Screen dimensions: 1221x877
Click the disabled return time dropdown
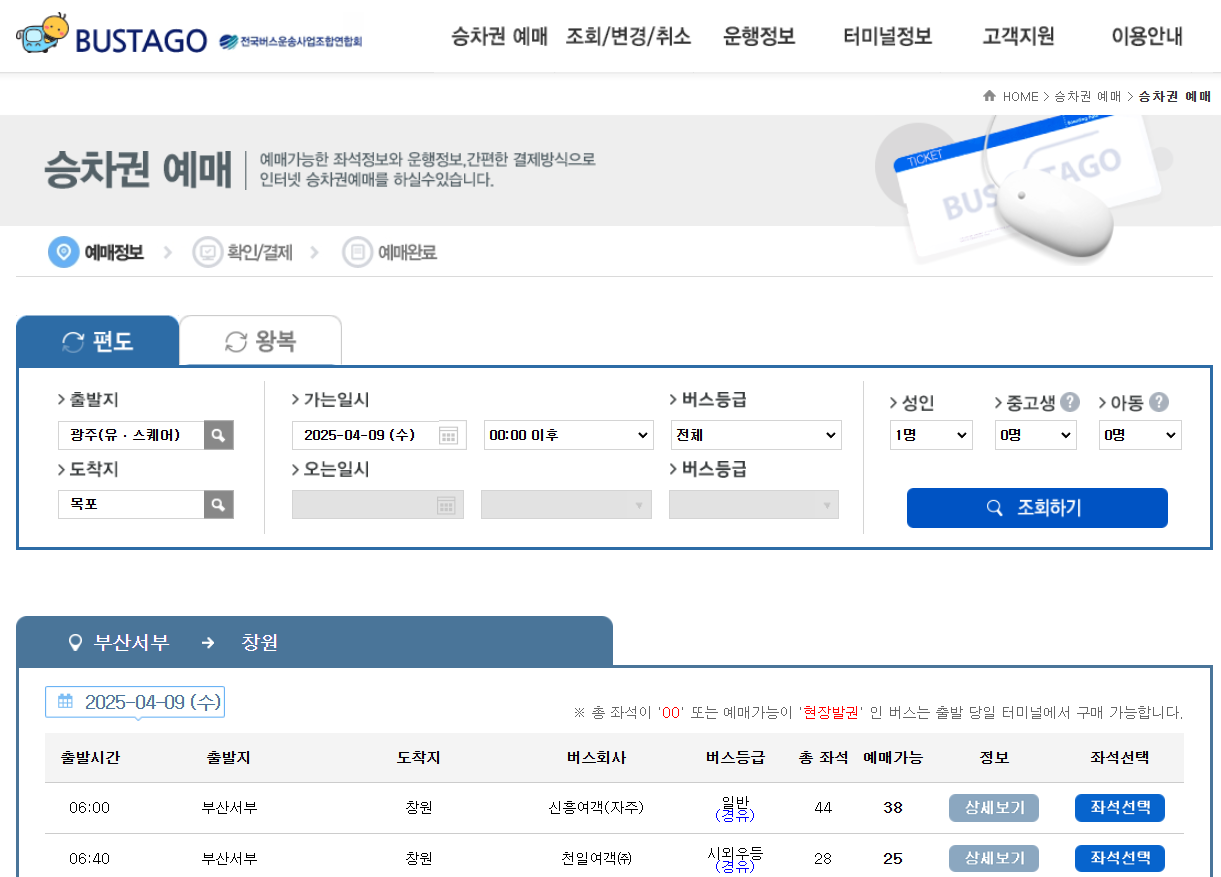(x=566, y=505)
